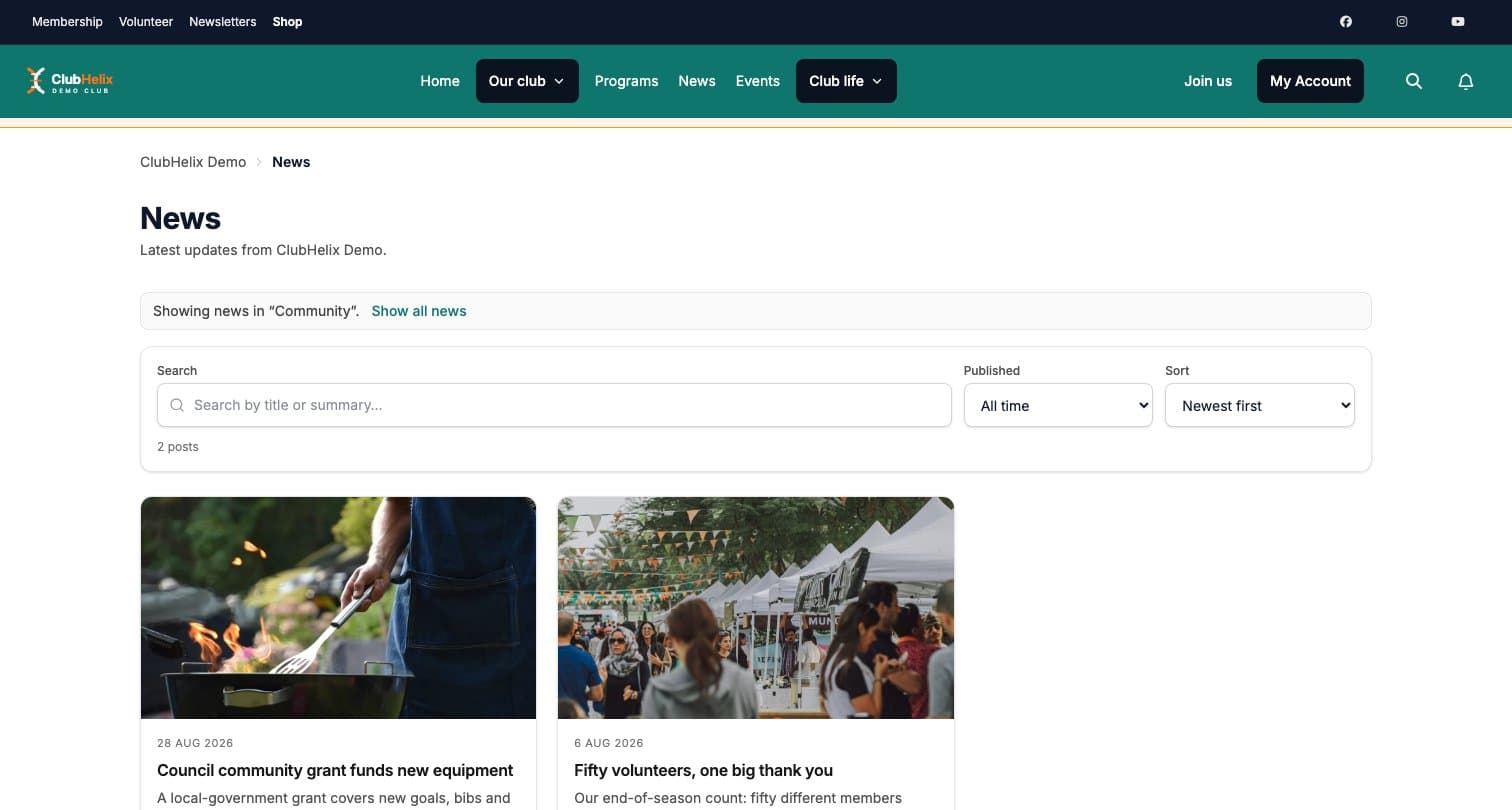
Task: Open News in the navigation bar
Action: pyautogui.click(x=697, y=81)
